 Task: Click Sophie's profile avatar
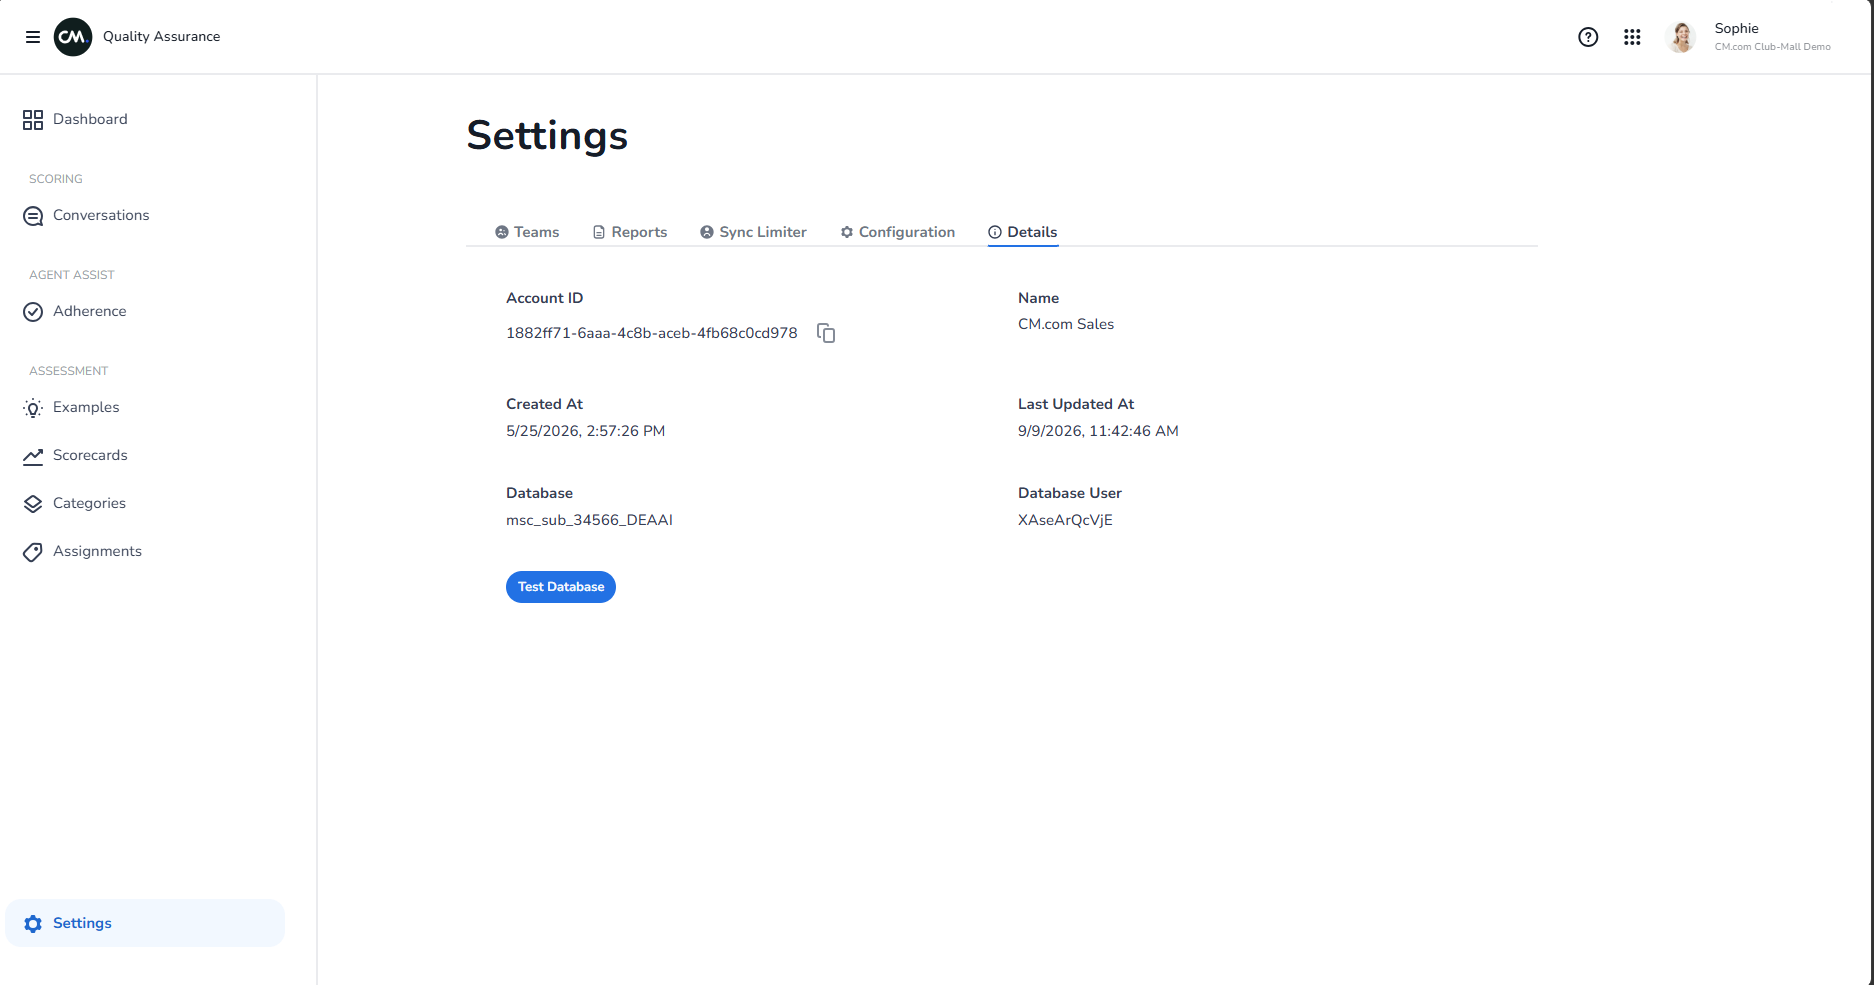[1681, 37]
